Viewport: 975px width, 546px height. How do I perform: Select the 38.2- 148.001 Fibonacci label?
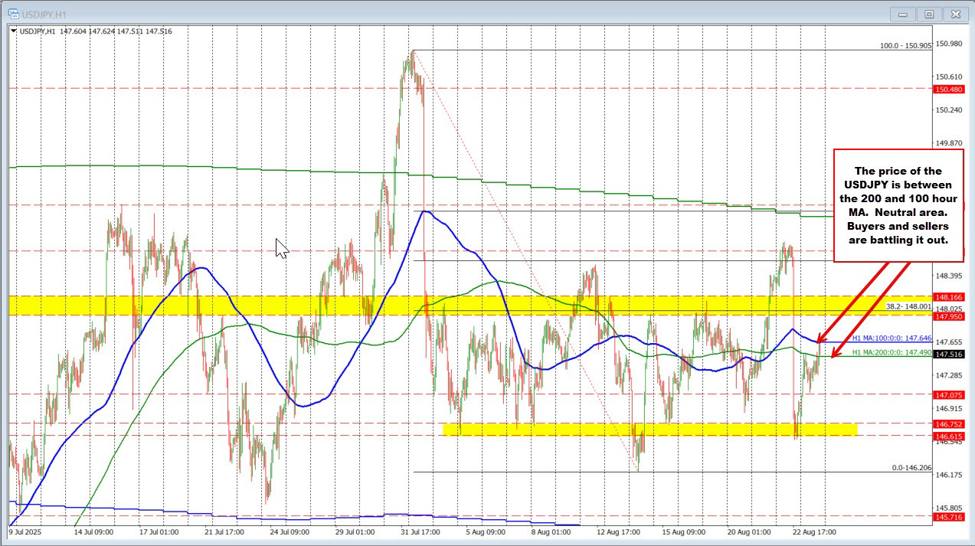tap(908, 307)
